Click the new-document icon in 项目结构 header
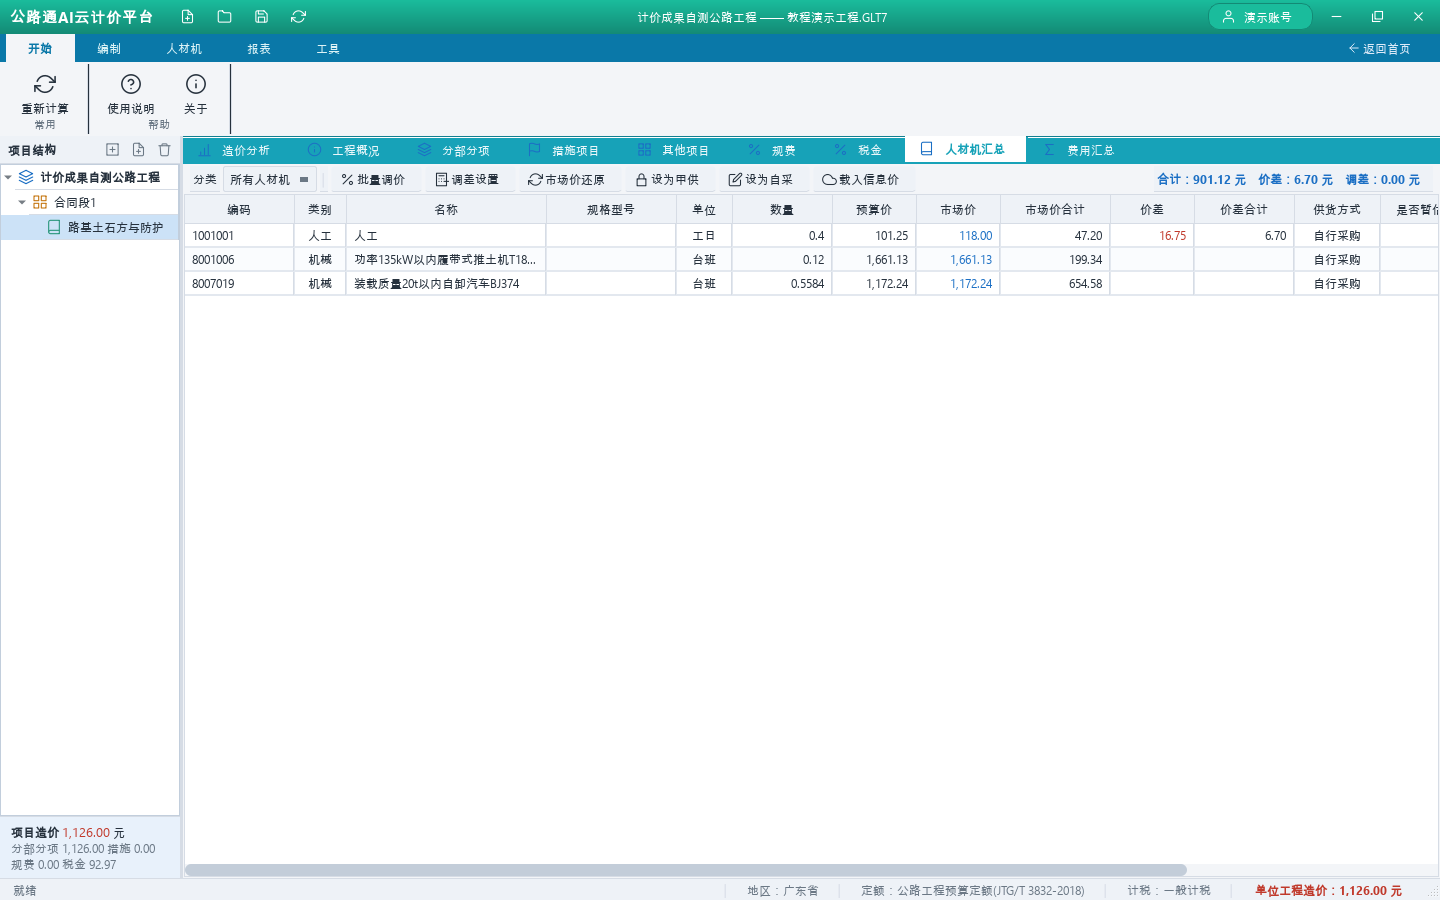 click(x=138, y=150)
